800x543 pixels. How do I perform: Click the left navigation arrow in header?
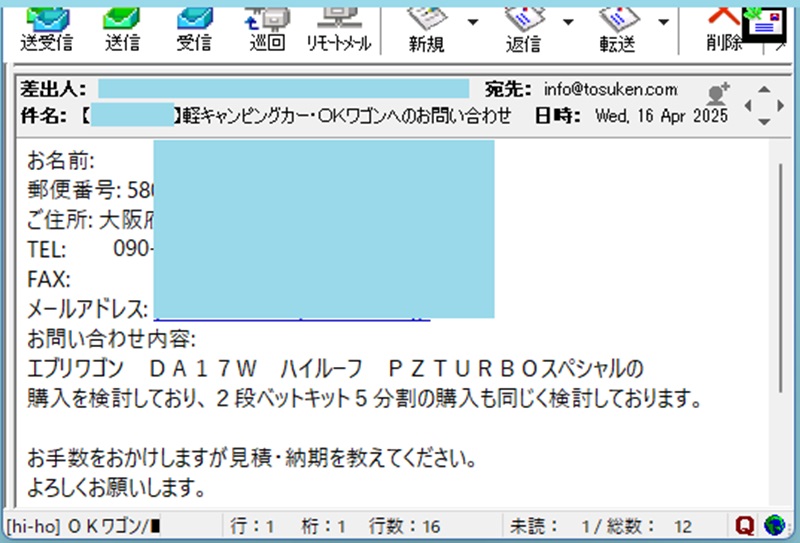pyautogui.click(x=749, y=104)
